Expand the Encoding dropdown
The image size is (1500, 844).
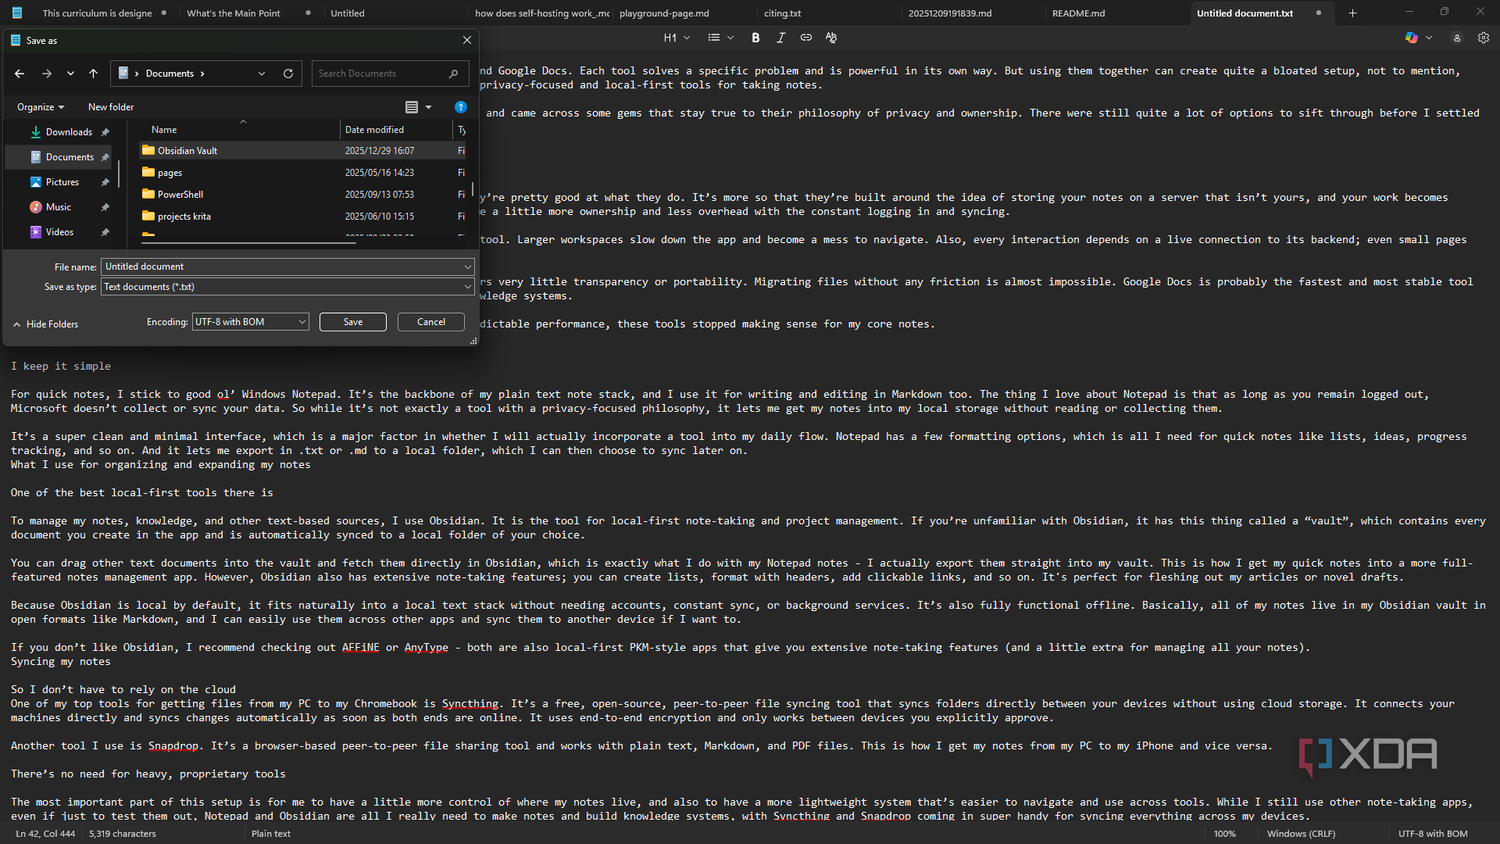pyautogui.click(x=250, y=322)
